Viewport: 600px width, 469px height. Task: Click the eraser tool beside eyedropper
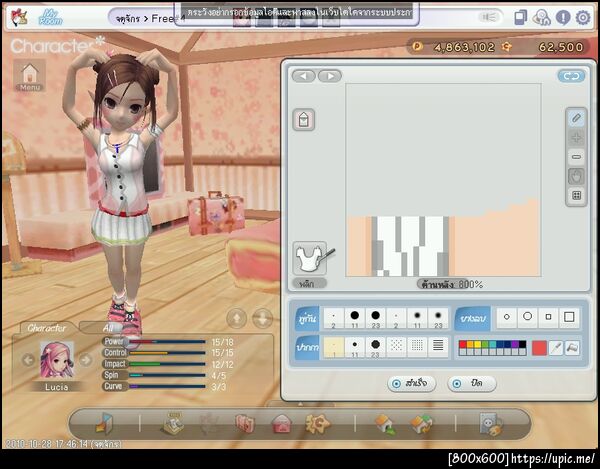click(572, 348)
